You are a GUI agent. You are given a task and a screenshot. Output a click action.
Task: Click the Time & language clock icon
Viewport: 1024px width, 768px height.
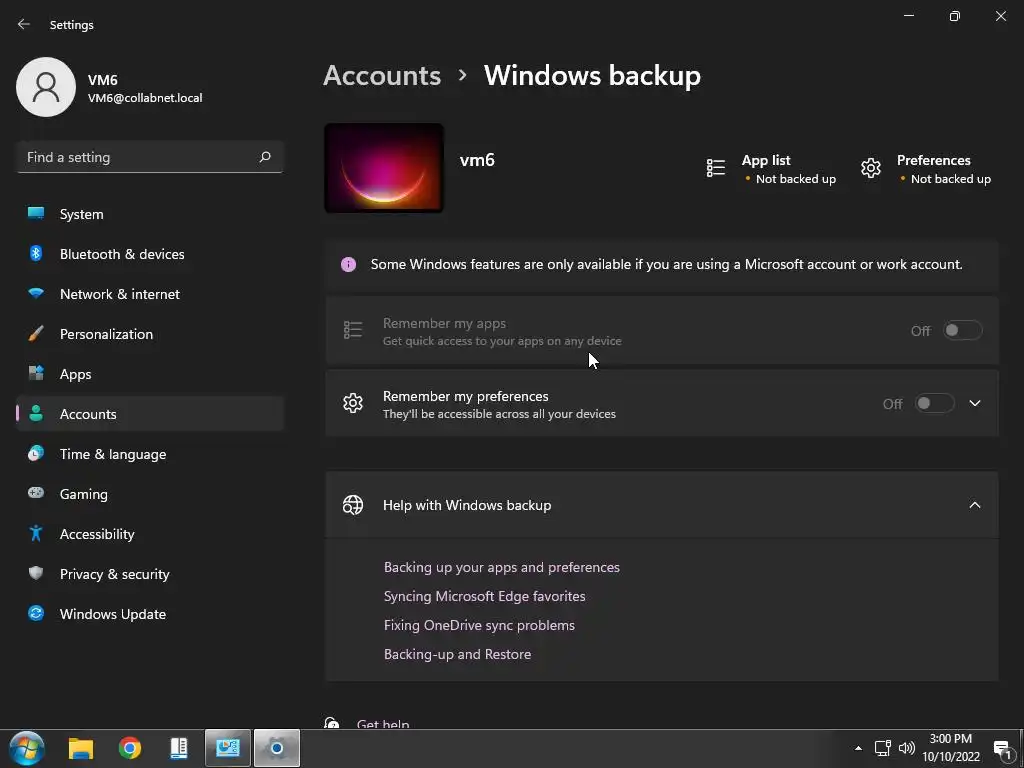[x=36, y=453]
